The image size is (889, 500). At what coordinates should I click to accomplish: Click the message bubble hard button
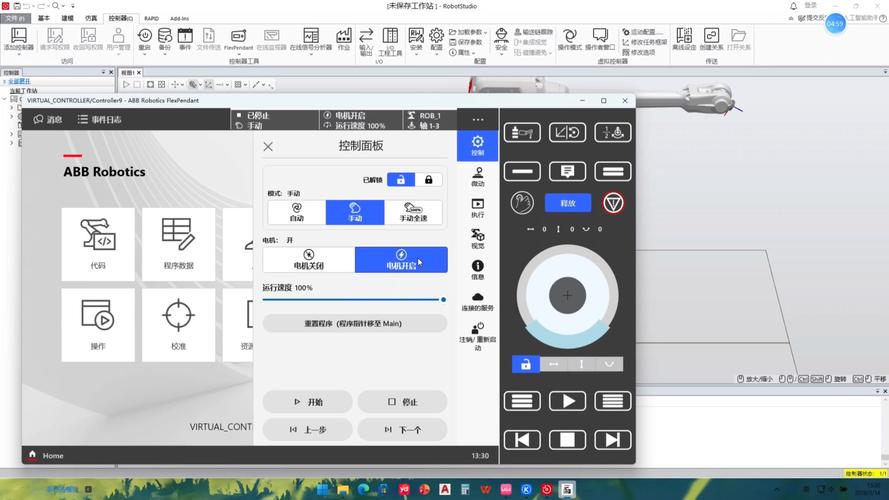[568, 171]
